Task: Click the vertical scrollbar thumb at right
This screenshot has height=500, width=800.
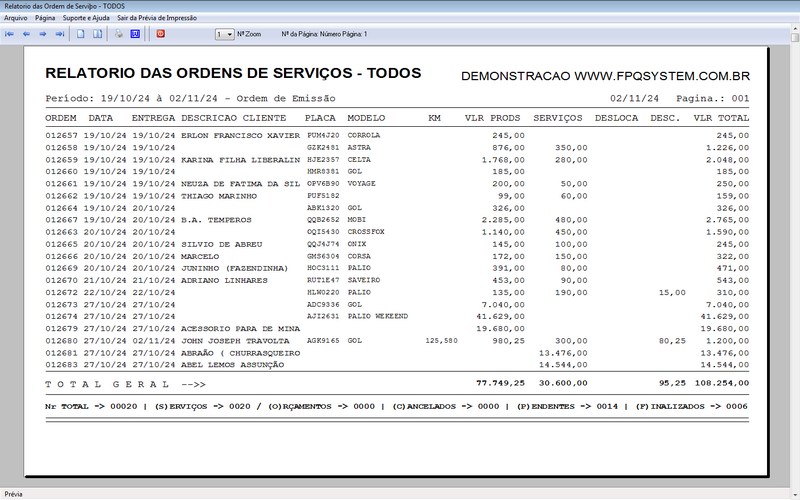Action: (795, 37)
